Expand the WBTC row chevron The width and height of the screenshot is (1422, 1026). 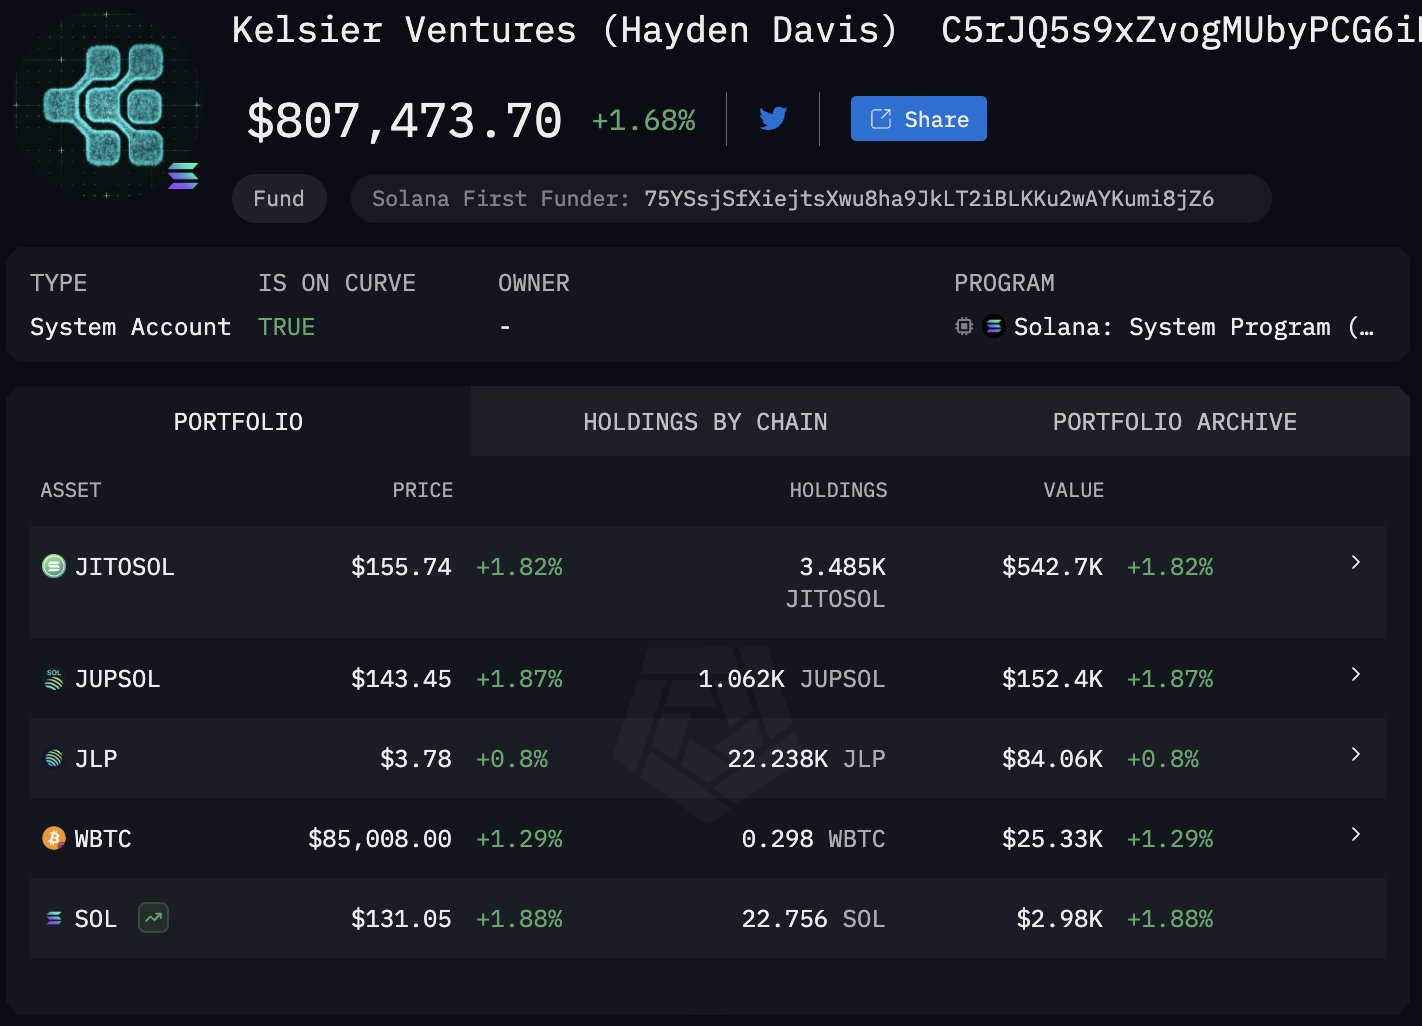[x=1356, y=834]
